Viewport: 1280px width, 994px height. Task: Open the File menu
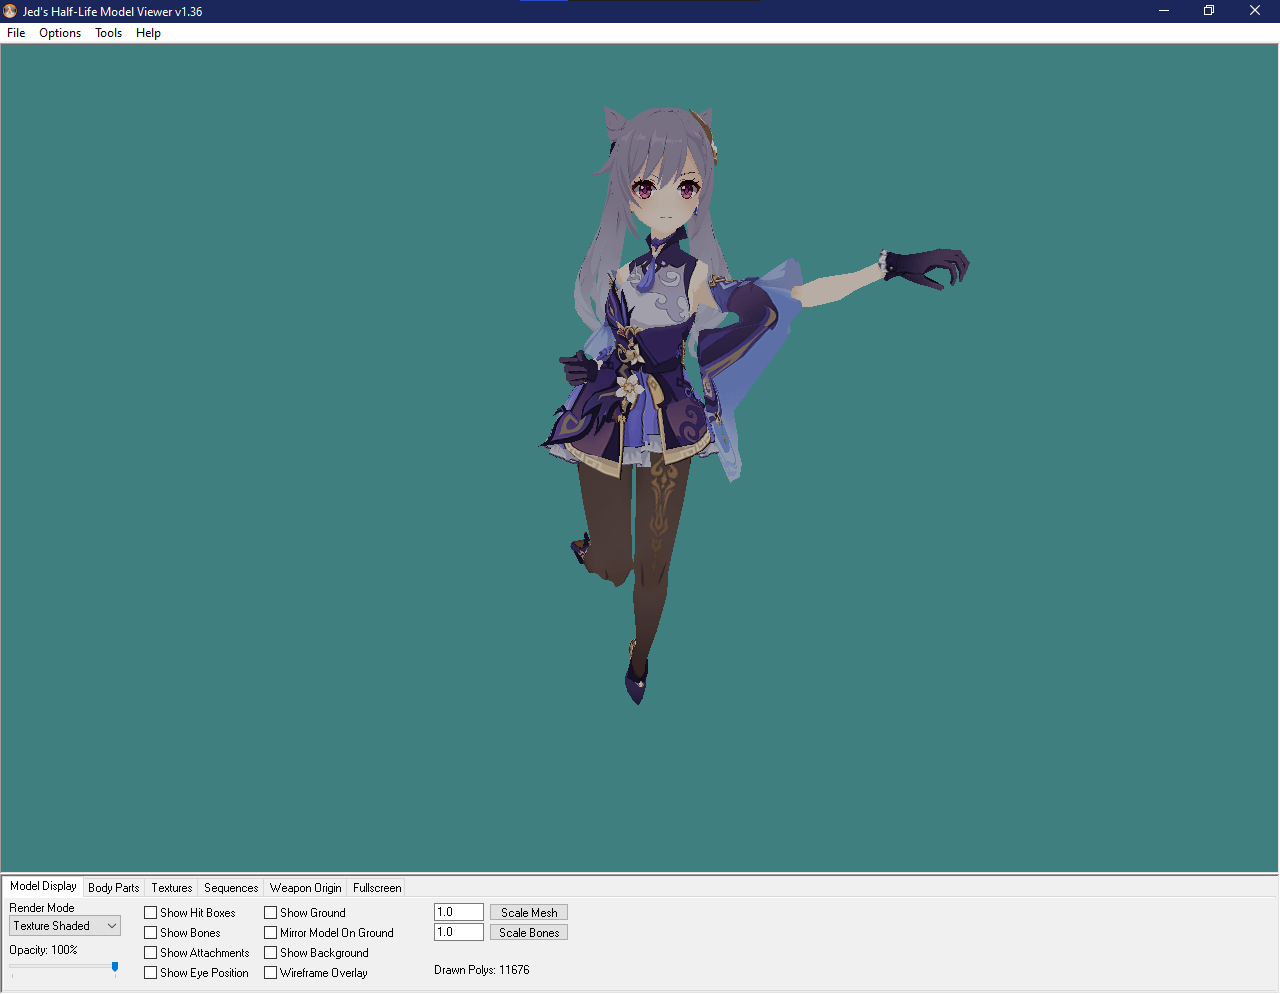click(16, 33)
